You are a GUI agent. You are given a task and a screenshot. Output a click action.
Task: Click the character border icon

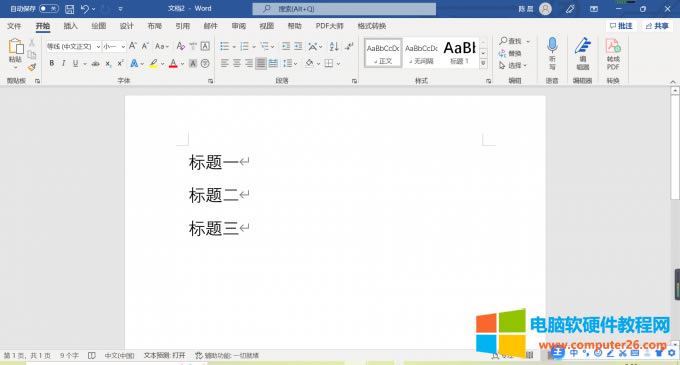pyautogui.click(x=205, y=46)
